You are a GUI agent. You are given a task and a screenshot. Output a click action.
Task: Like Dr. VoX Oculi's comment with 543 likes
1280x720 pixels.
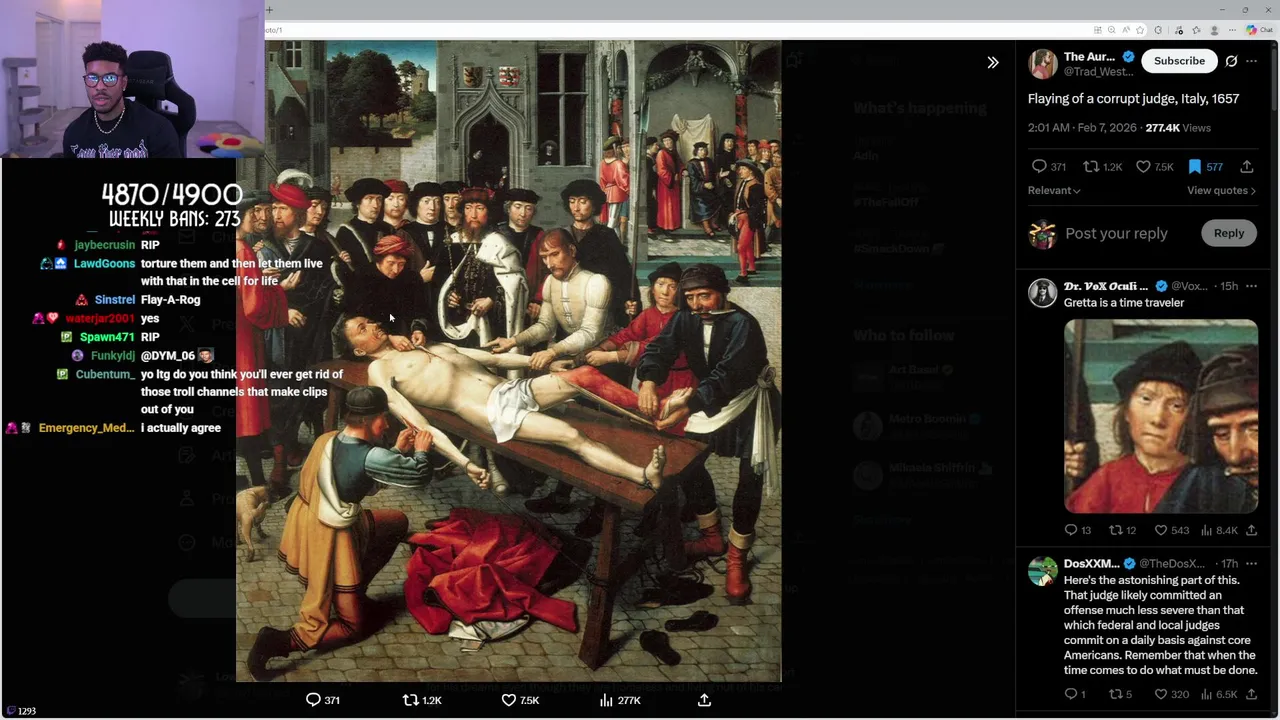(x=1161, y=530)
